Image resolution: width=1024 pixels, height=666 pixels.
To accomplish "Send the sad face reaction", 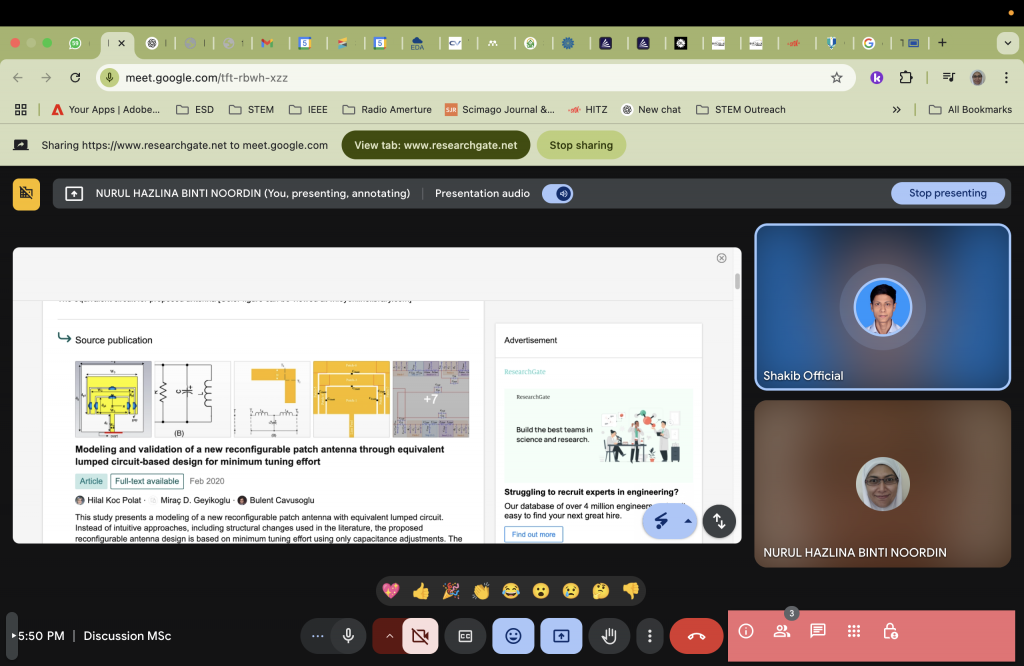I will 571,591.
